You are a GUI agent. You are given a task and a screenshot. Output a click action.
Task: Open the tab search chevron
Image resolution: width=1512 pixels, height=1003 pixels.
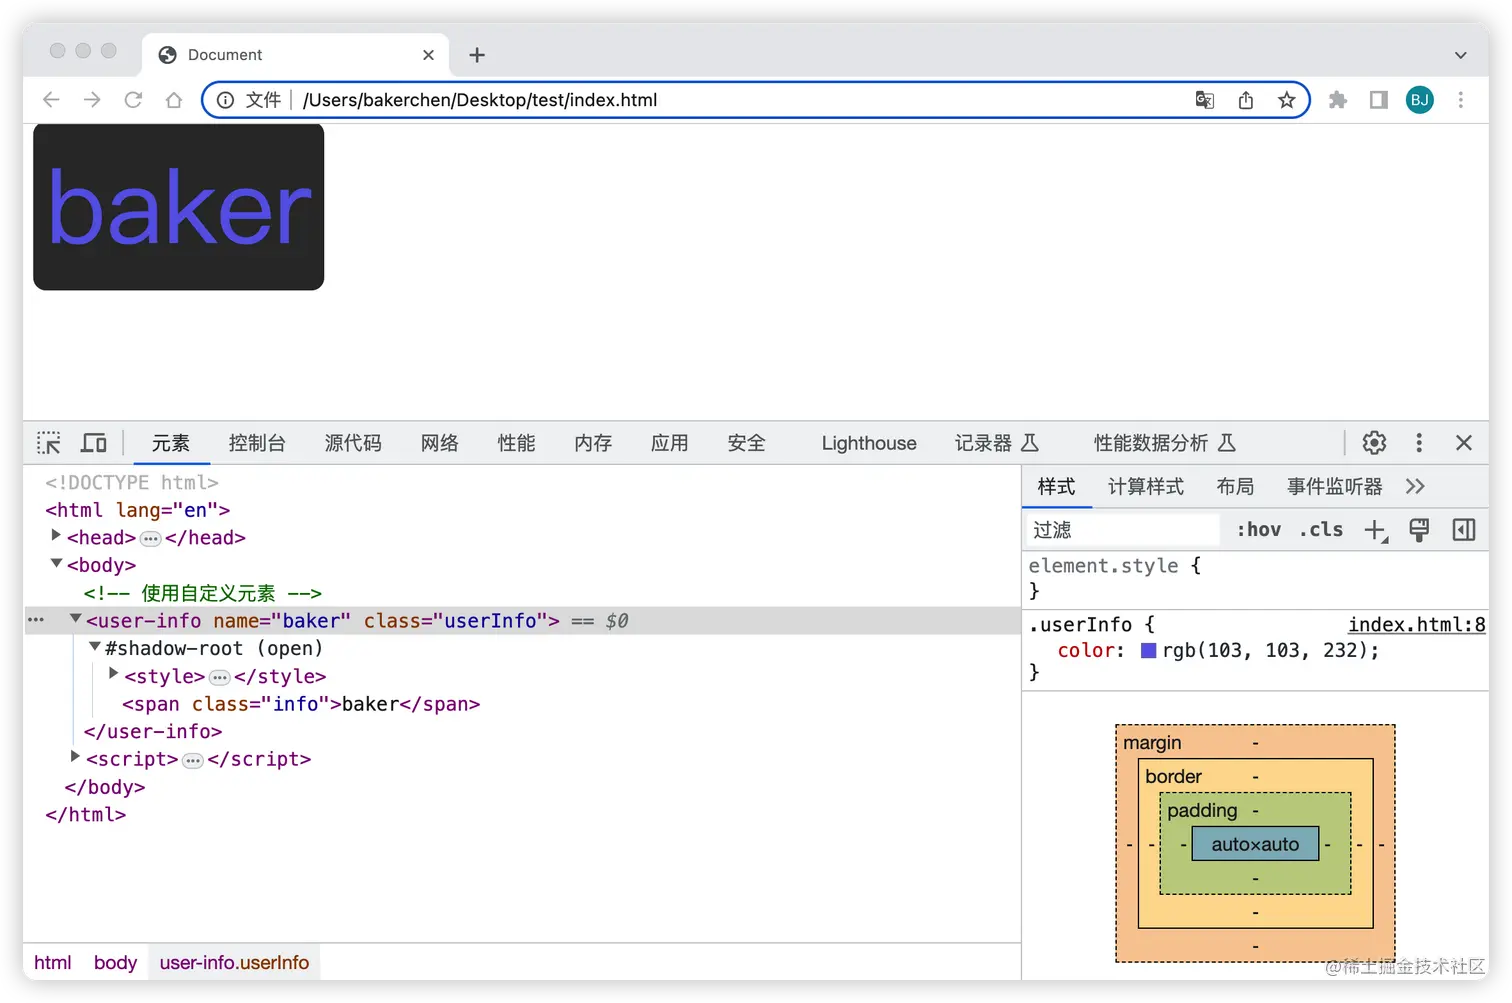click(1461, 55)
